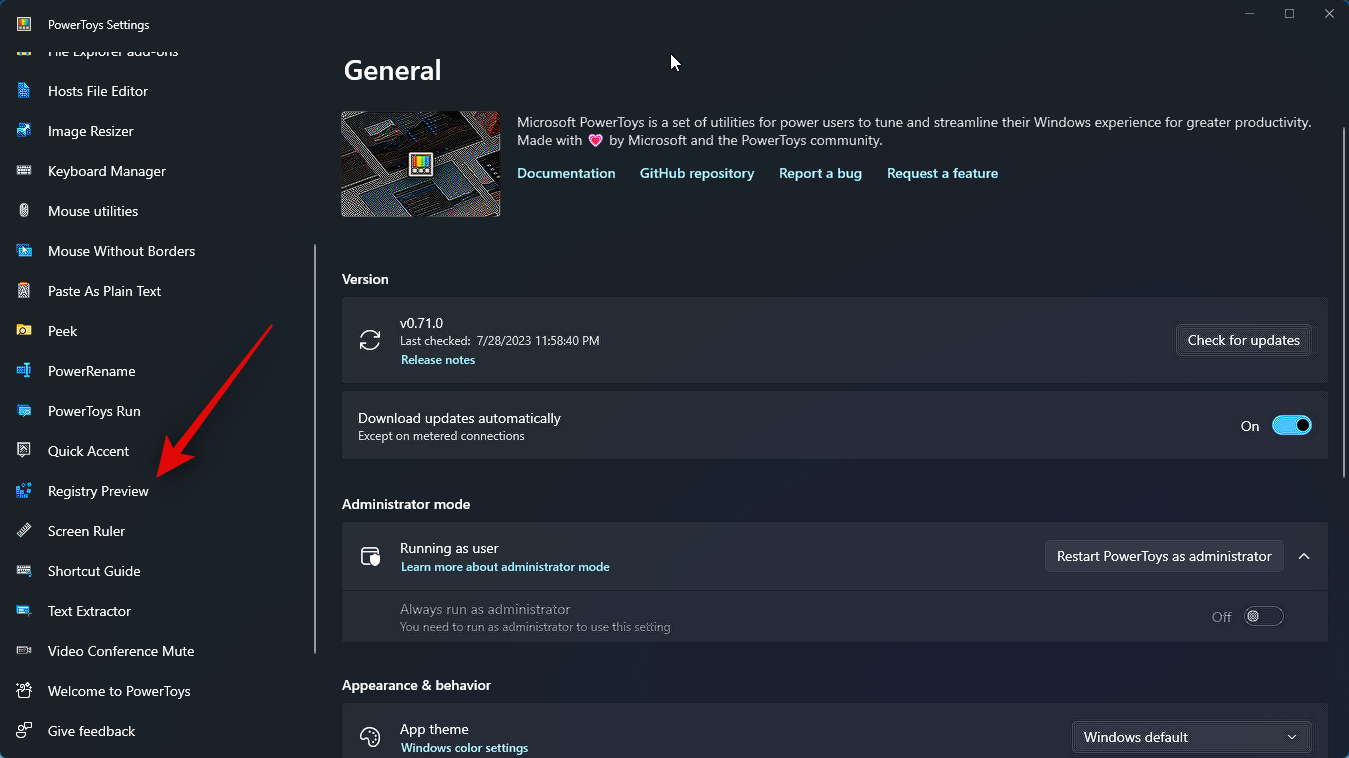Toggle the Always run as administrator switch
Image resolution: width=1349 pixels, height=758 pixels.
[1264, 617]
